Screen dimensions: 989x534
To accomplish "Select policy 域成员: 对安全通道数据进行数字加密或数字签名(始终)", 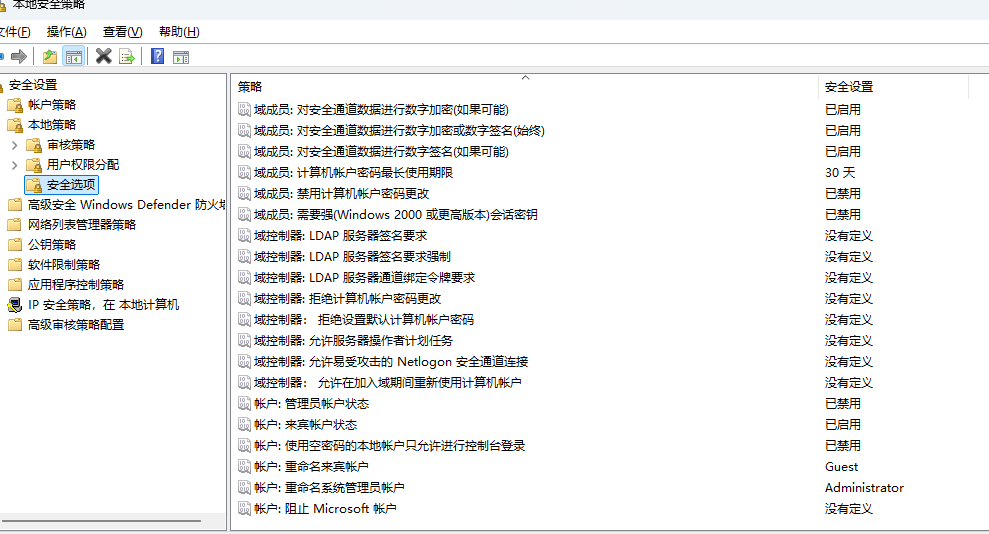I will (399, 131).
